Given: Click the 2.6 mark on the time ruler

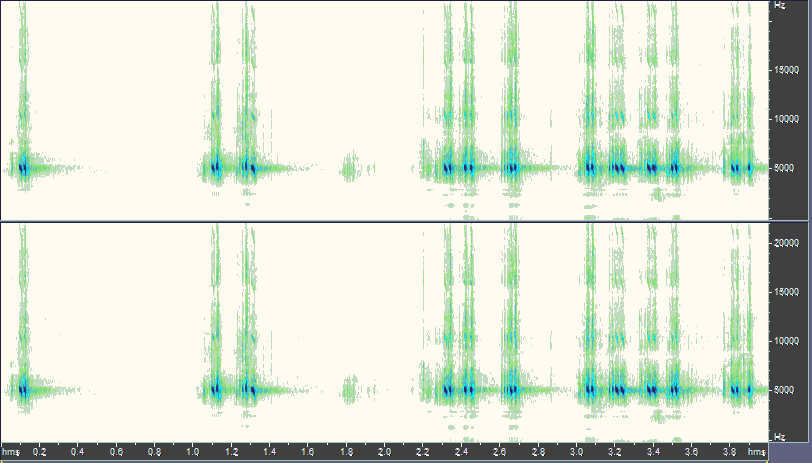Looking at the screenshot, I should pos(499,452).
